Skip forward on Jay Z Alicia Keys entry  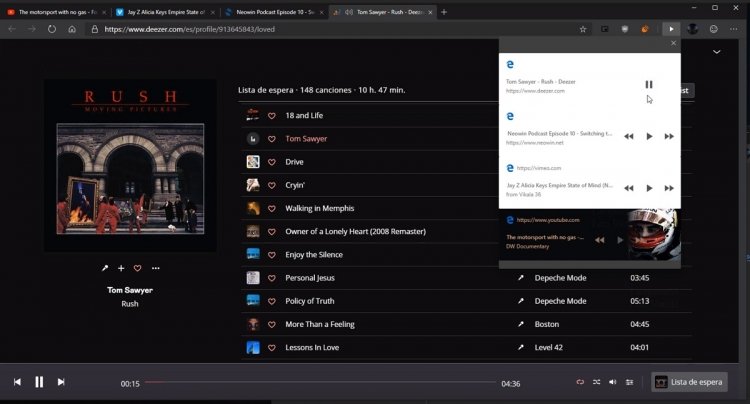pos(669,188)
